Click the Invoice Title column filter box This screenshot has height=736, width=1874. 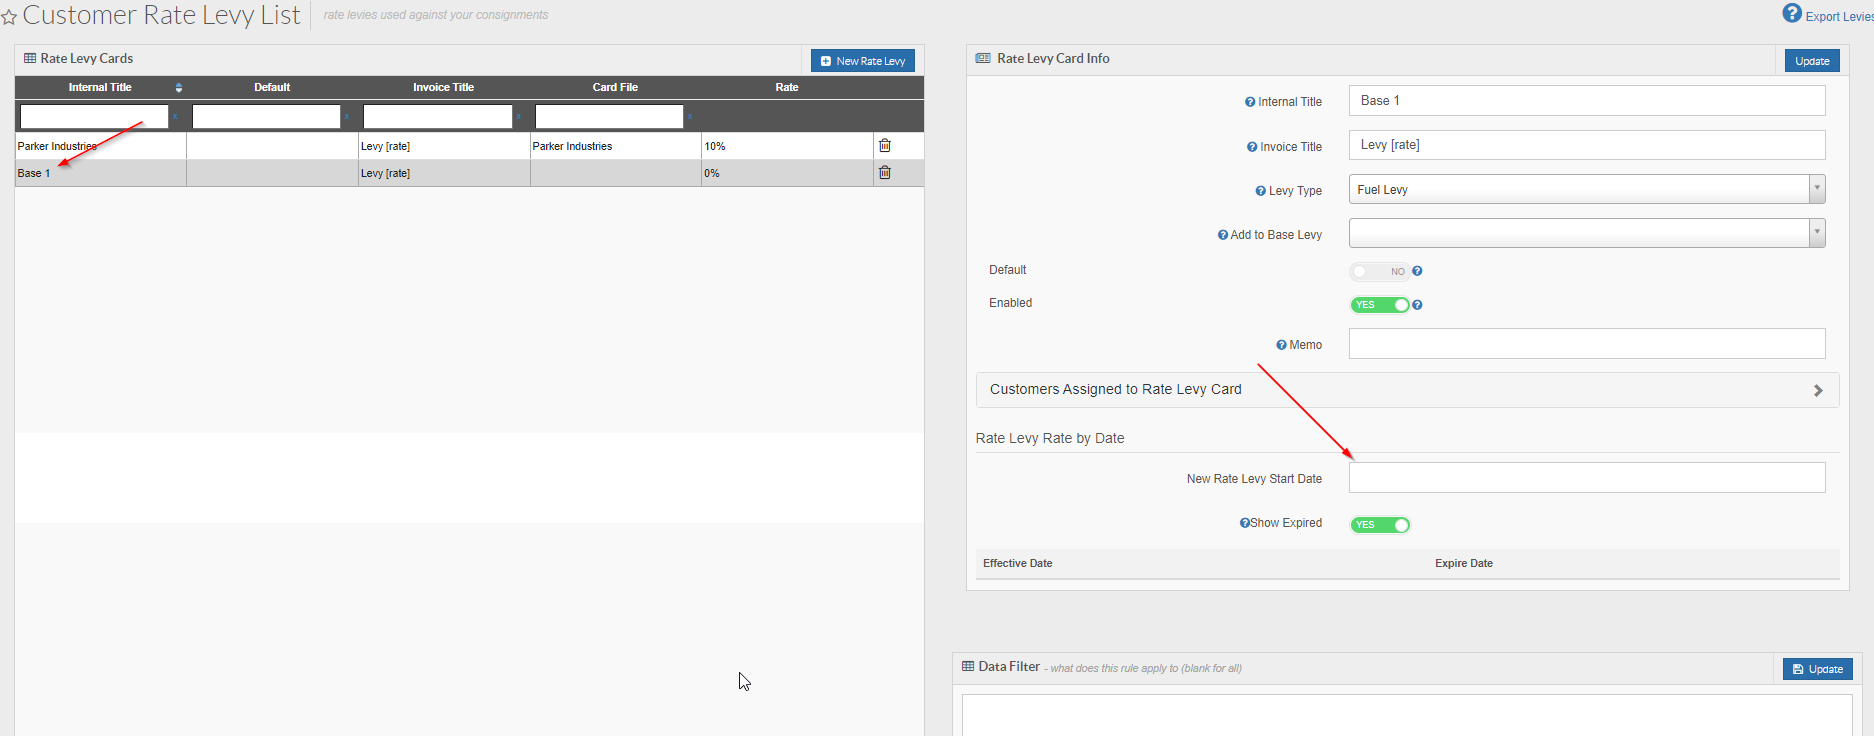coord(438,117)
